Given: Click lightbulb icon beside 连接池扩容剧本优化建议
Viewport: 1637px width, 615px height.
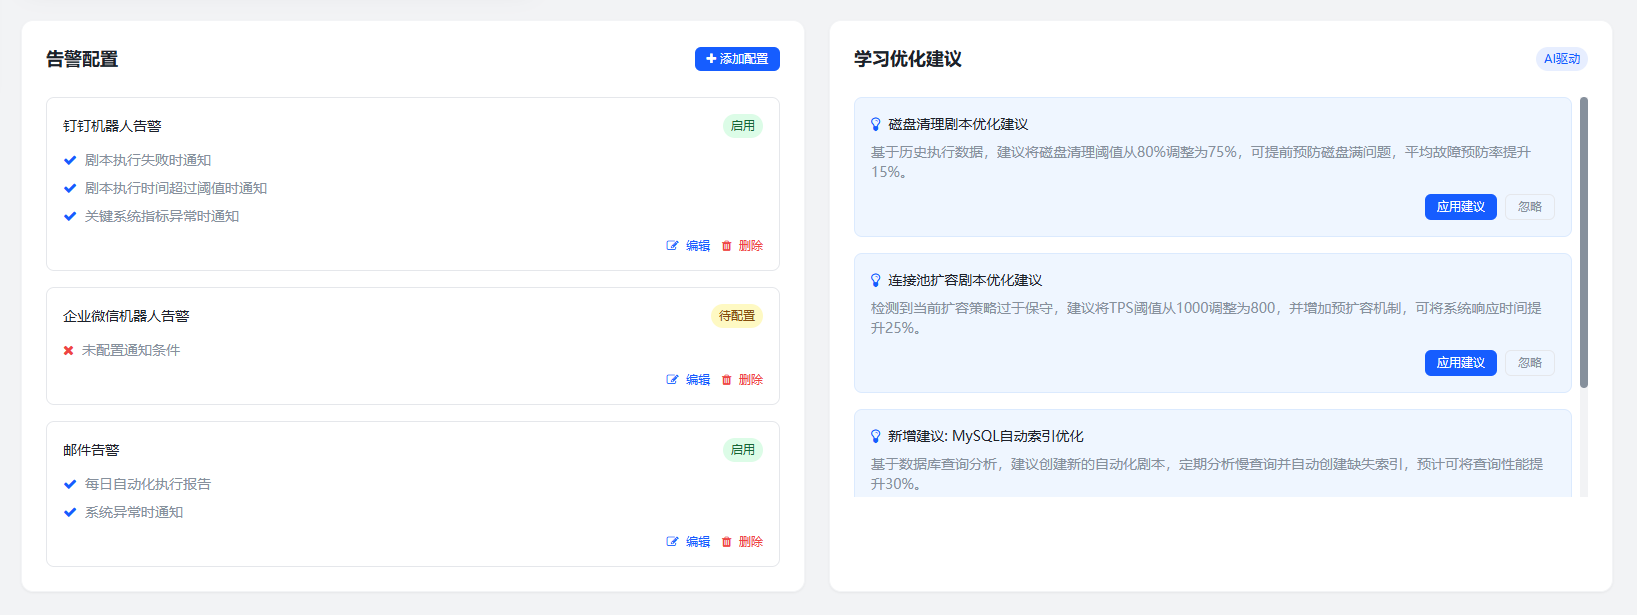Looking at the screenshot, I should (876, 281).
